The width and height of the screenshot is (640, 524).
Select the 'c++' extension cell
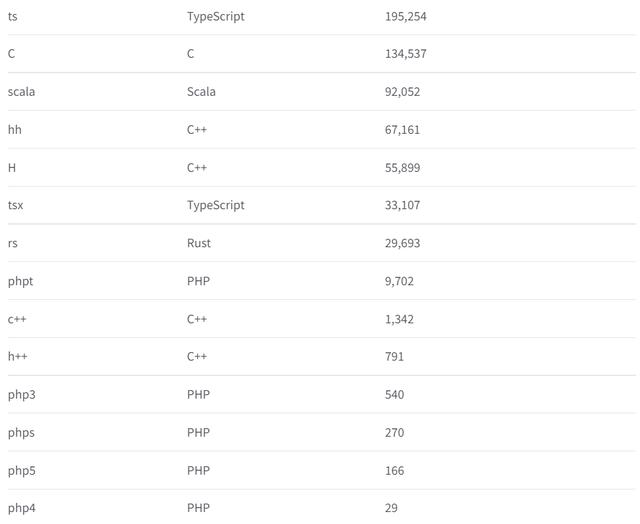pyautogui.click(x=17, y=319)
